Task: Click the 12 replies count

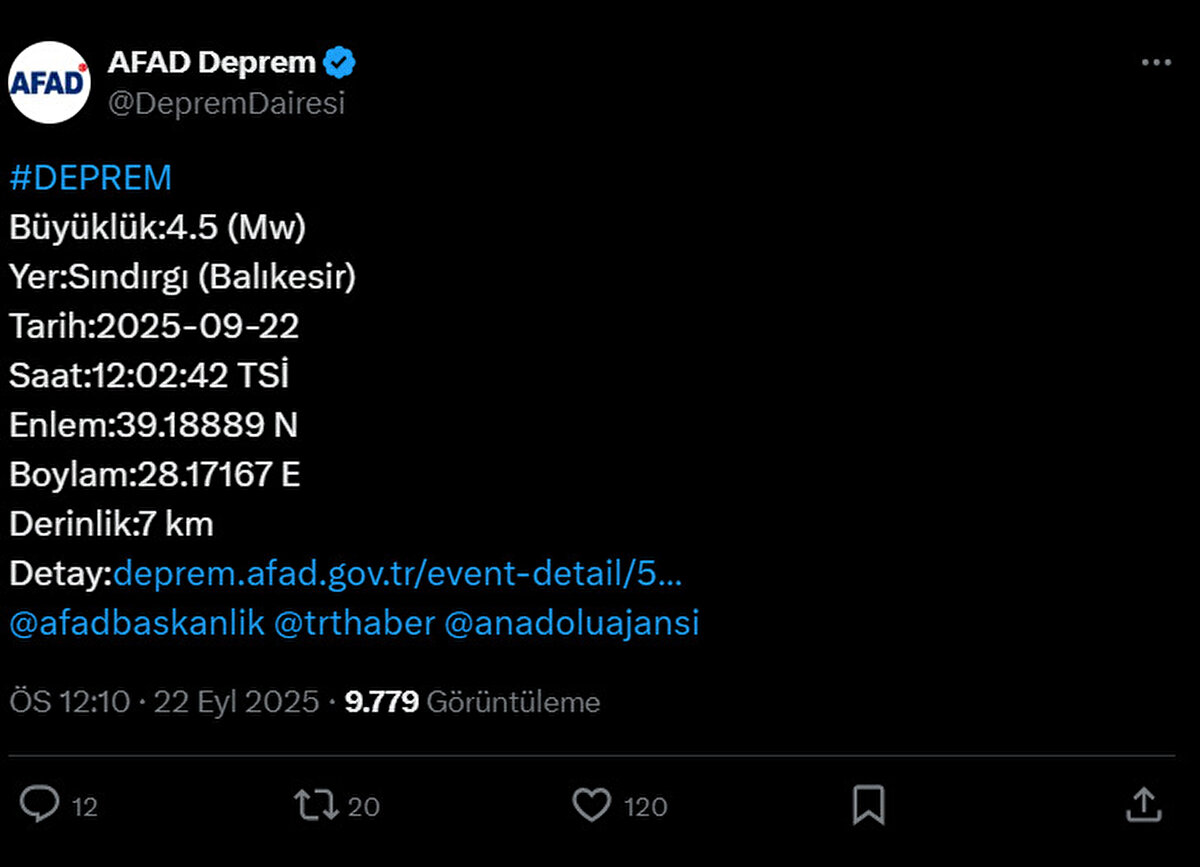Action: (85, 805)
